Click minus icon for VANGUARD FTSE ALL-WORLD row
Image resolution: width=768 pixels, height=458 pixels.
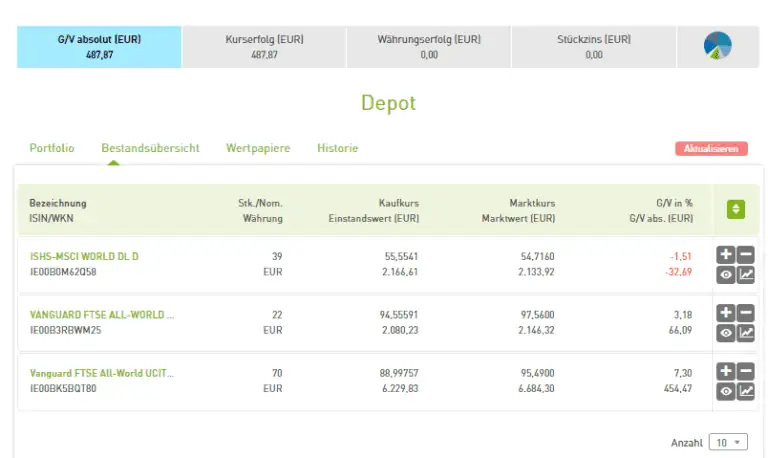(745, 313)
